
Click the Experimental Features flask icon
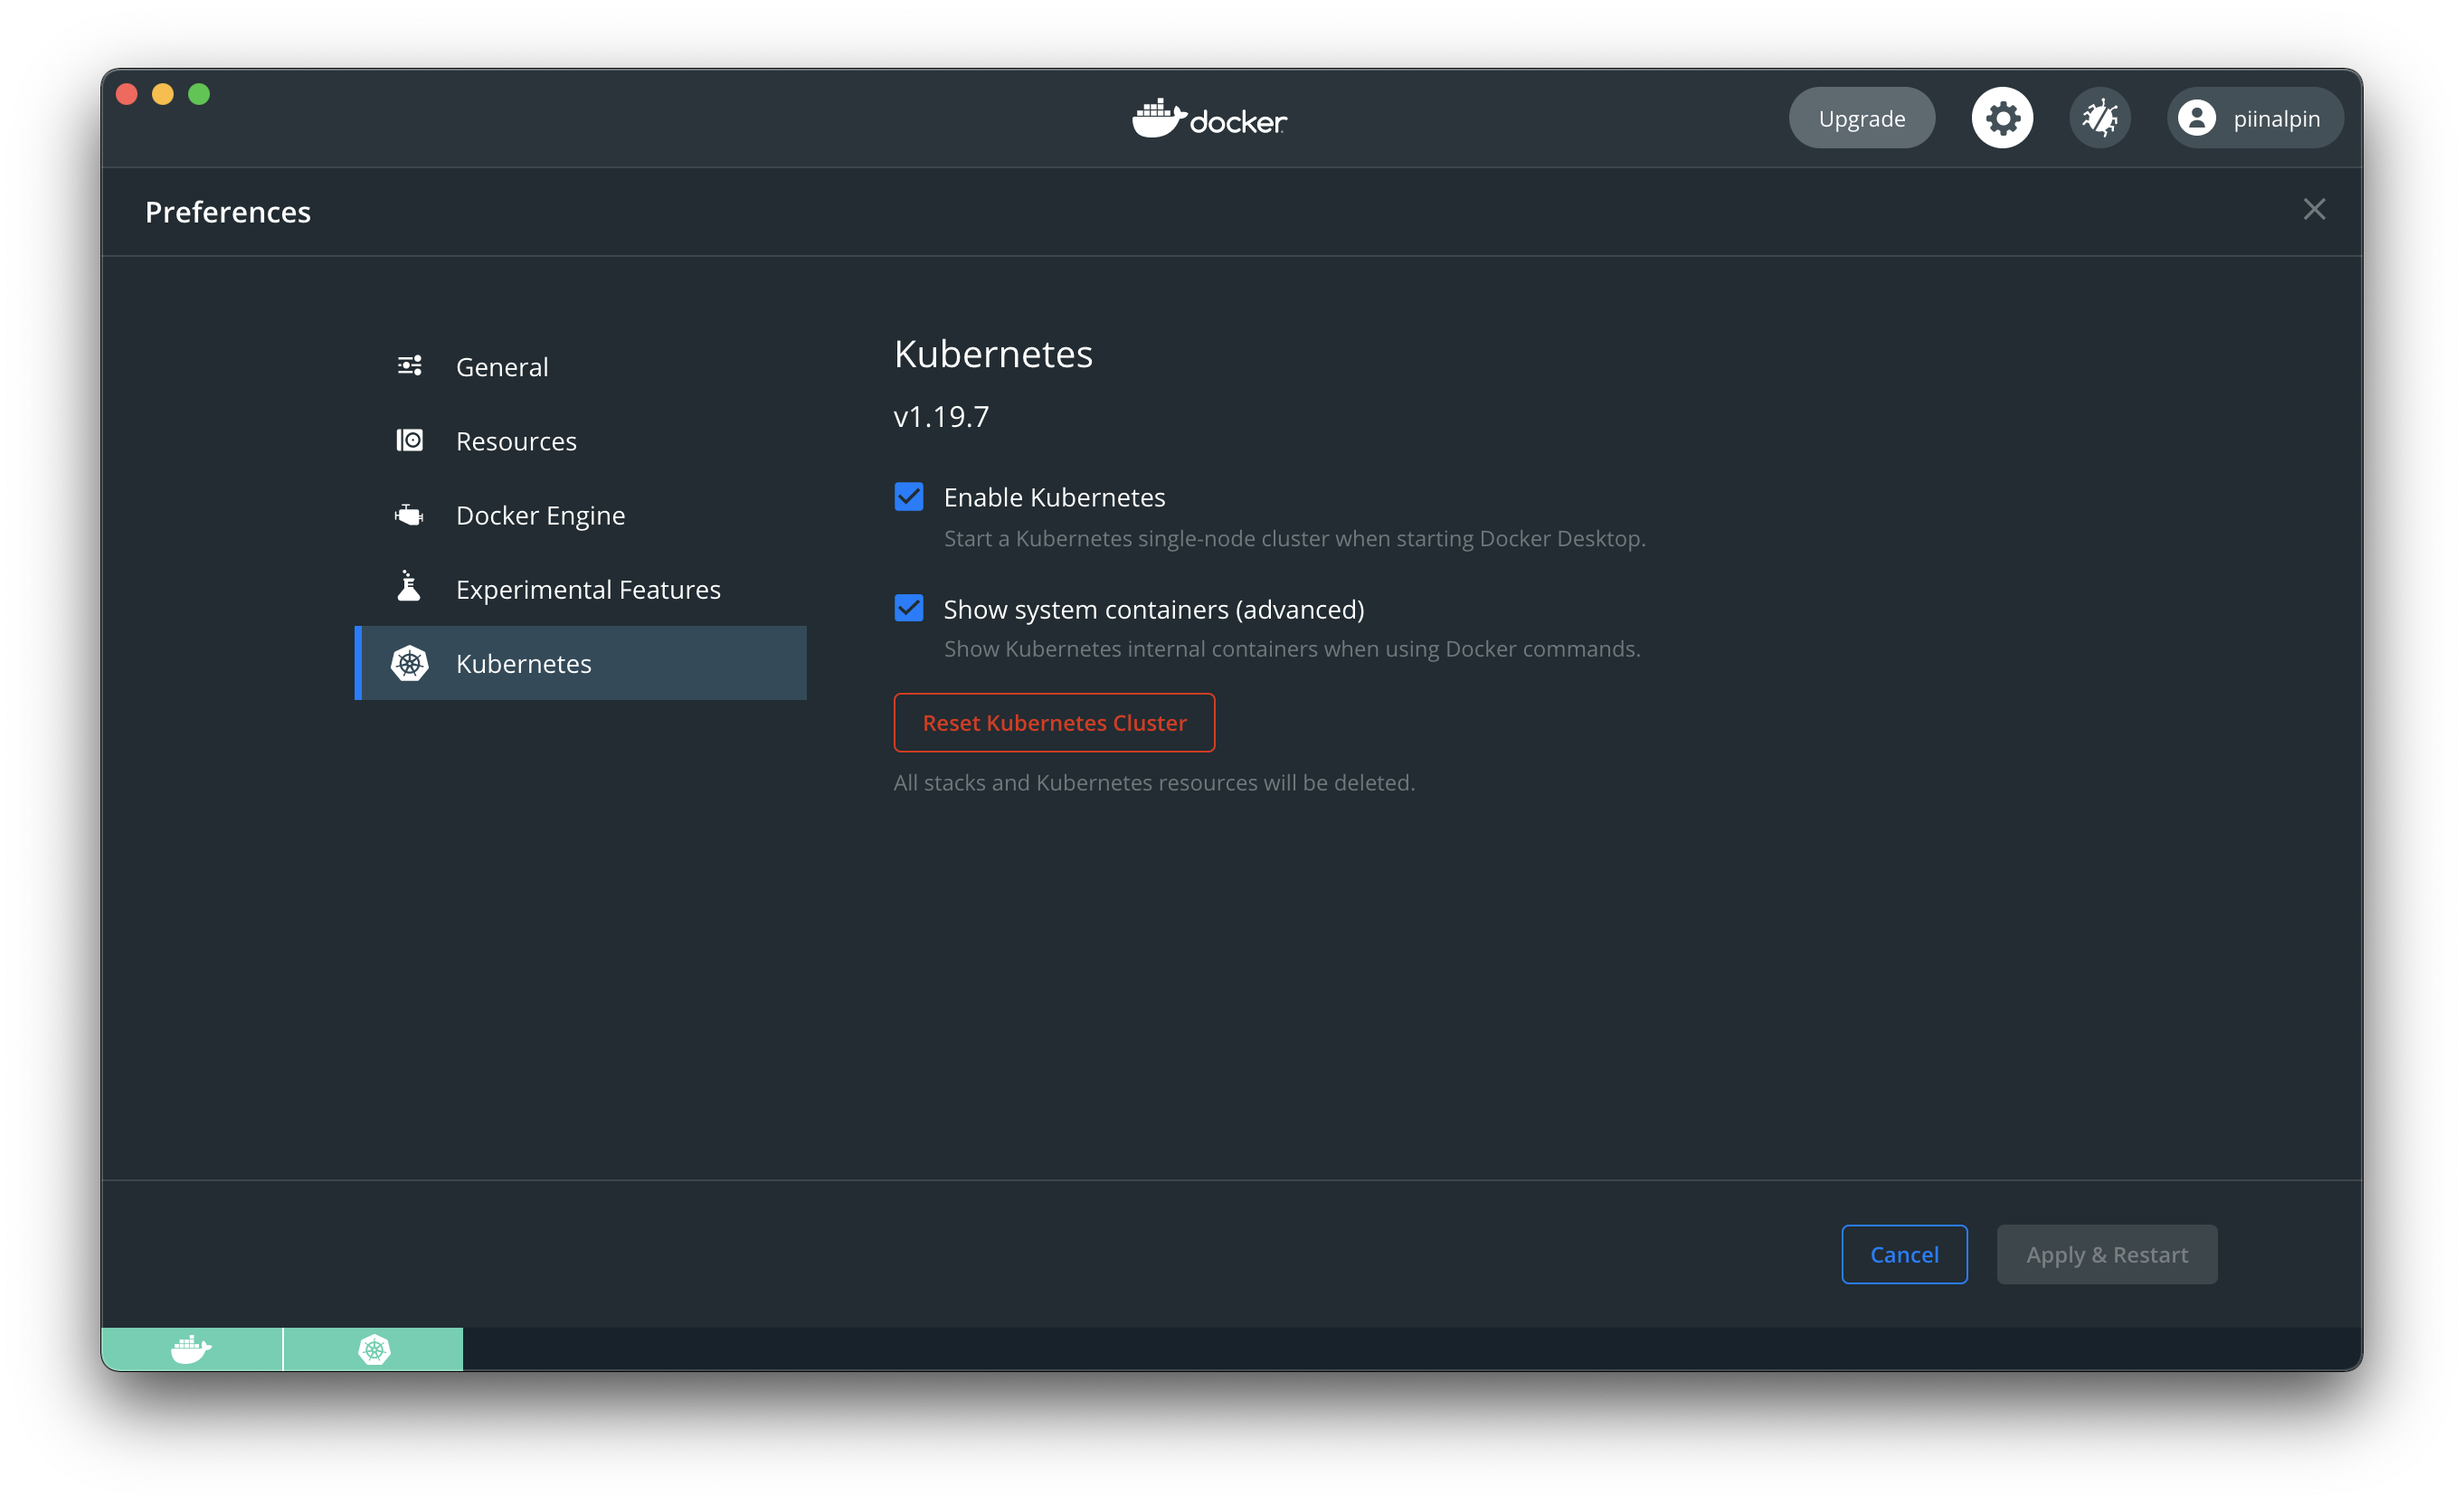pyautogui.click(x=409, y=587)
